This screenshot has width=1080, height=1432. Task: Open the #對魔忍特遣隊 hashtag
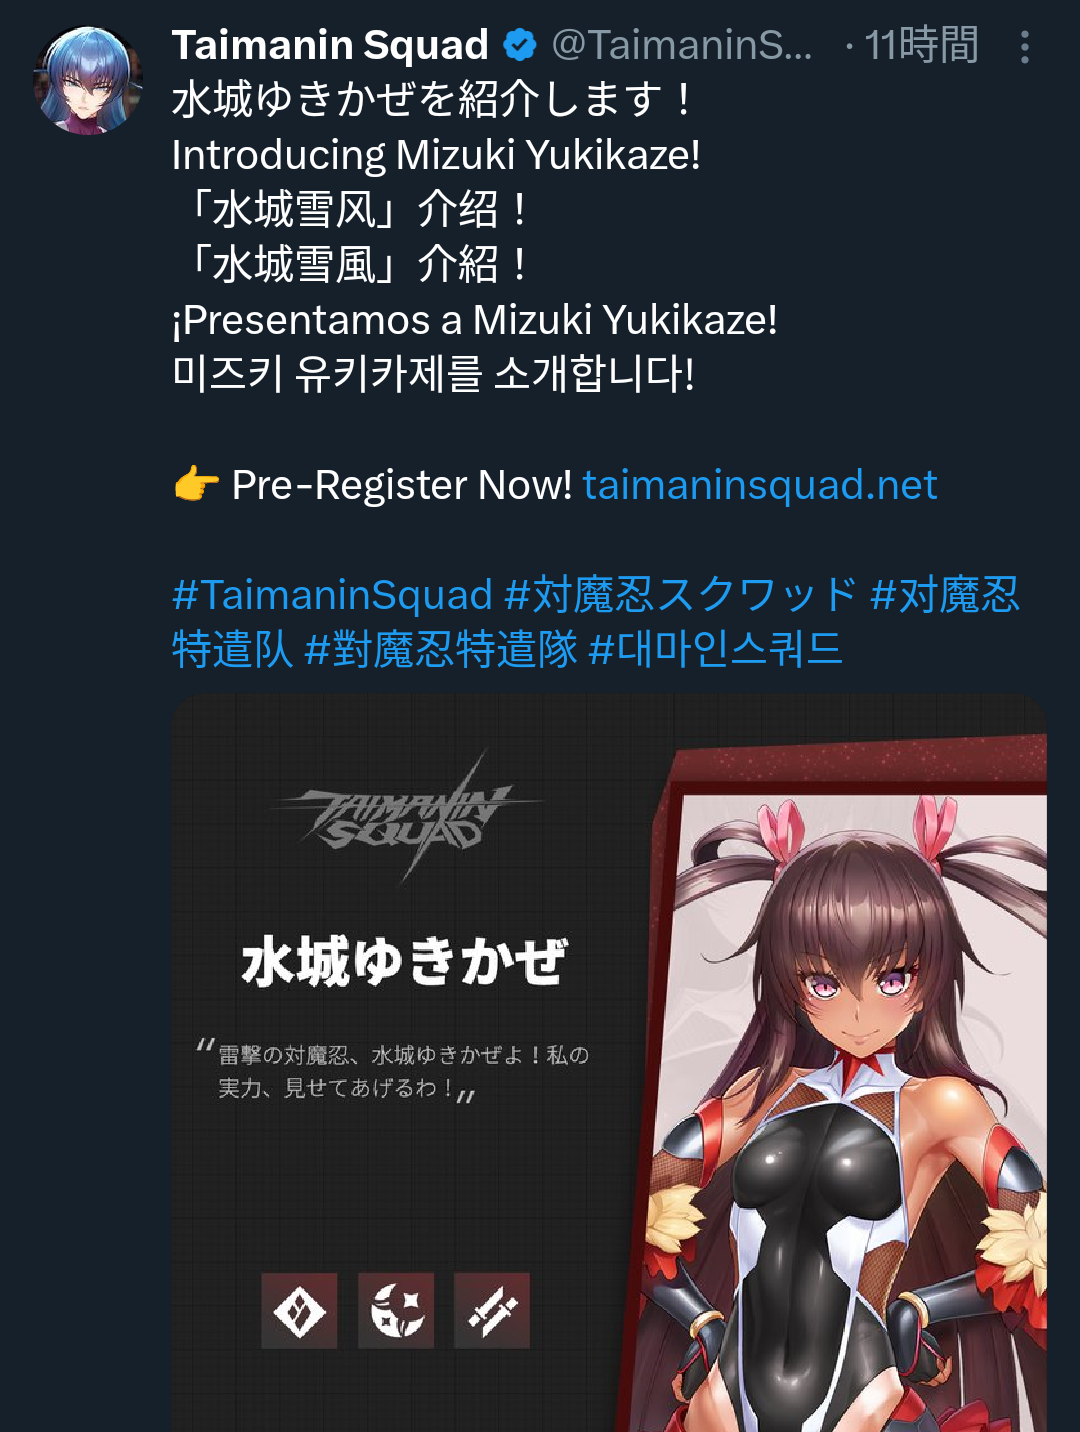pos(441,649)
